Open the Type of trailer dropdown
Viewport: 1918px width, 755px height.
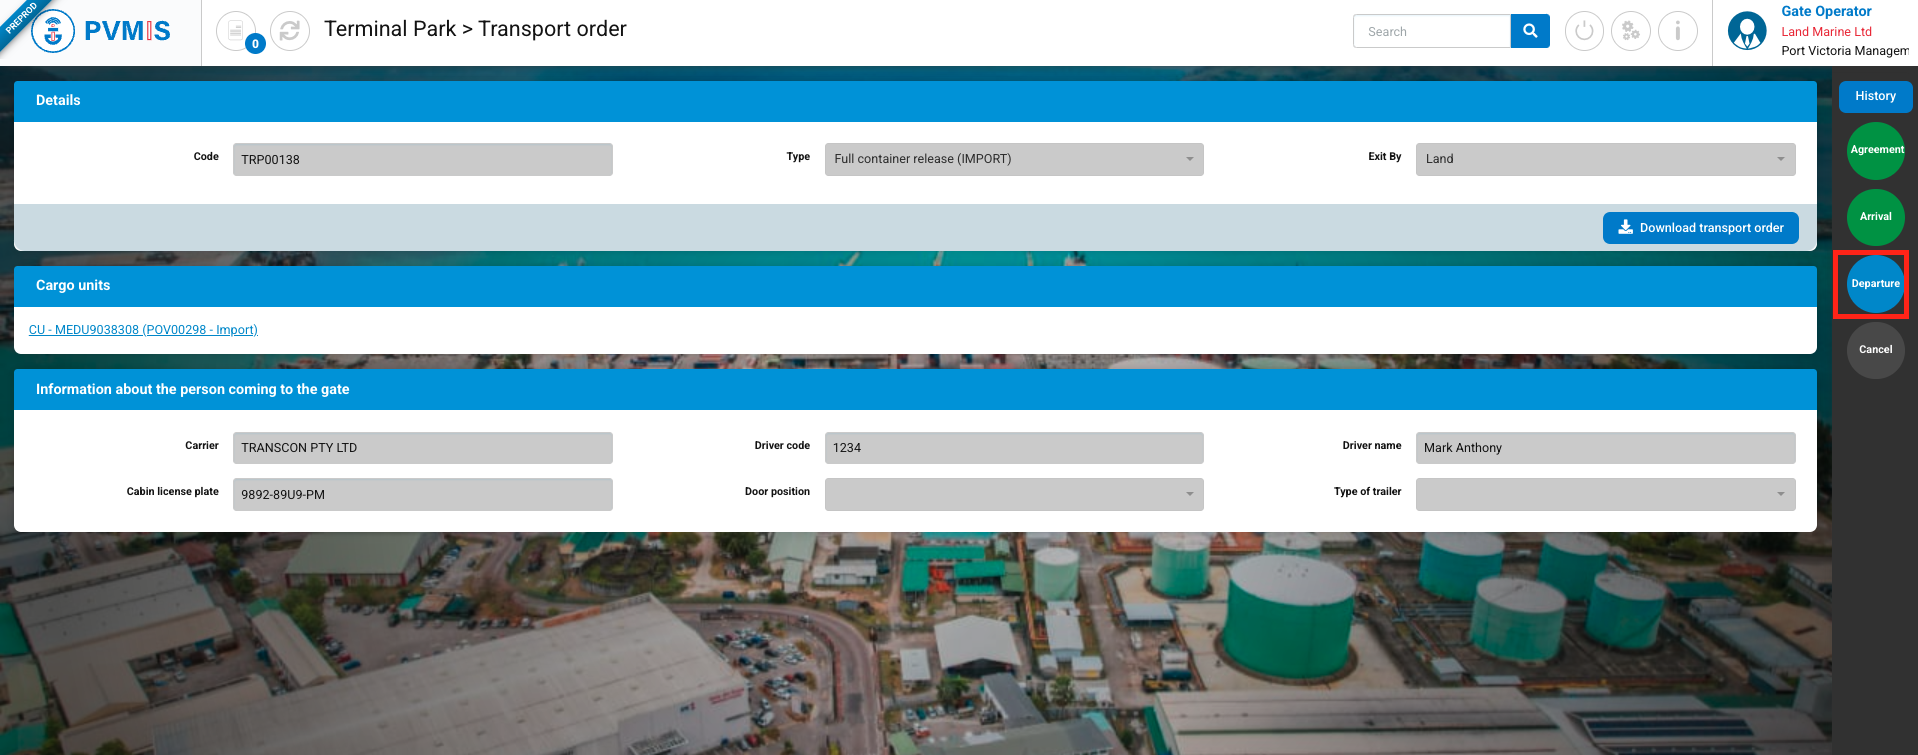point(1604,494)
